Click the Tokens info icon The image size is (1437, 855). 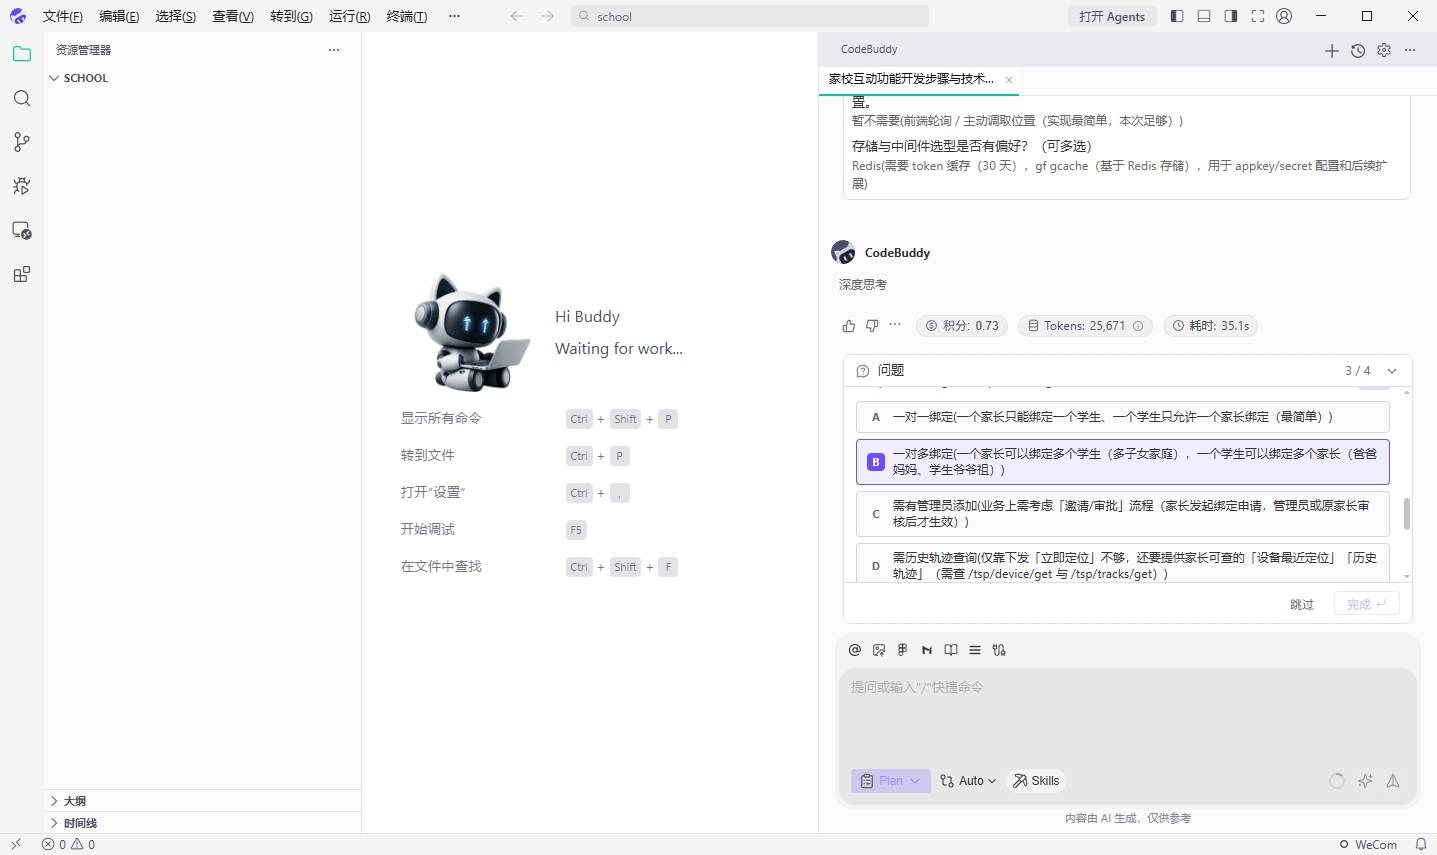point(1138,326)
